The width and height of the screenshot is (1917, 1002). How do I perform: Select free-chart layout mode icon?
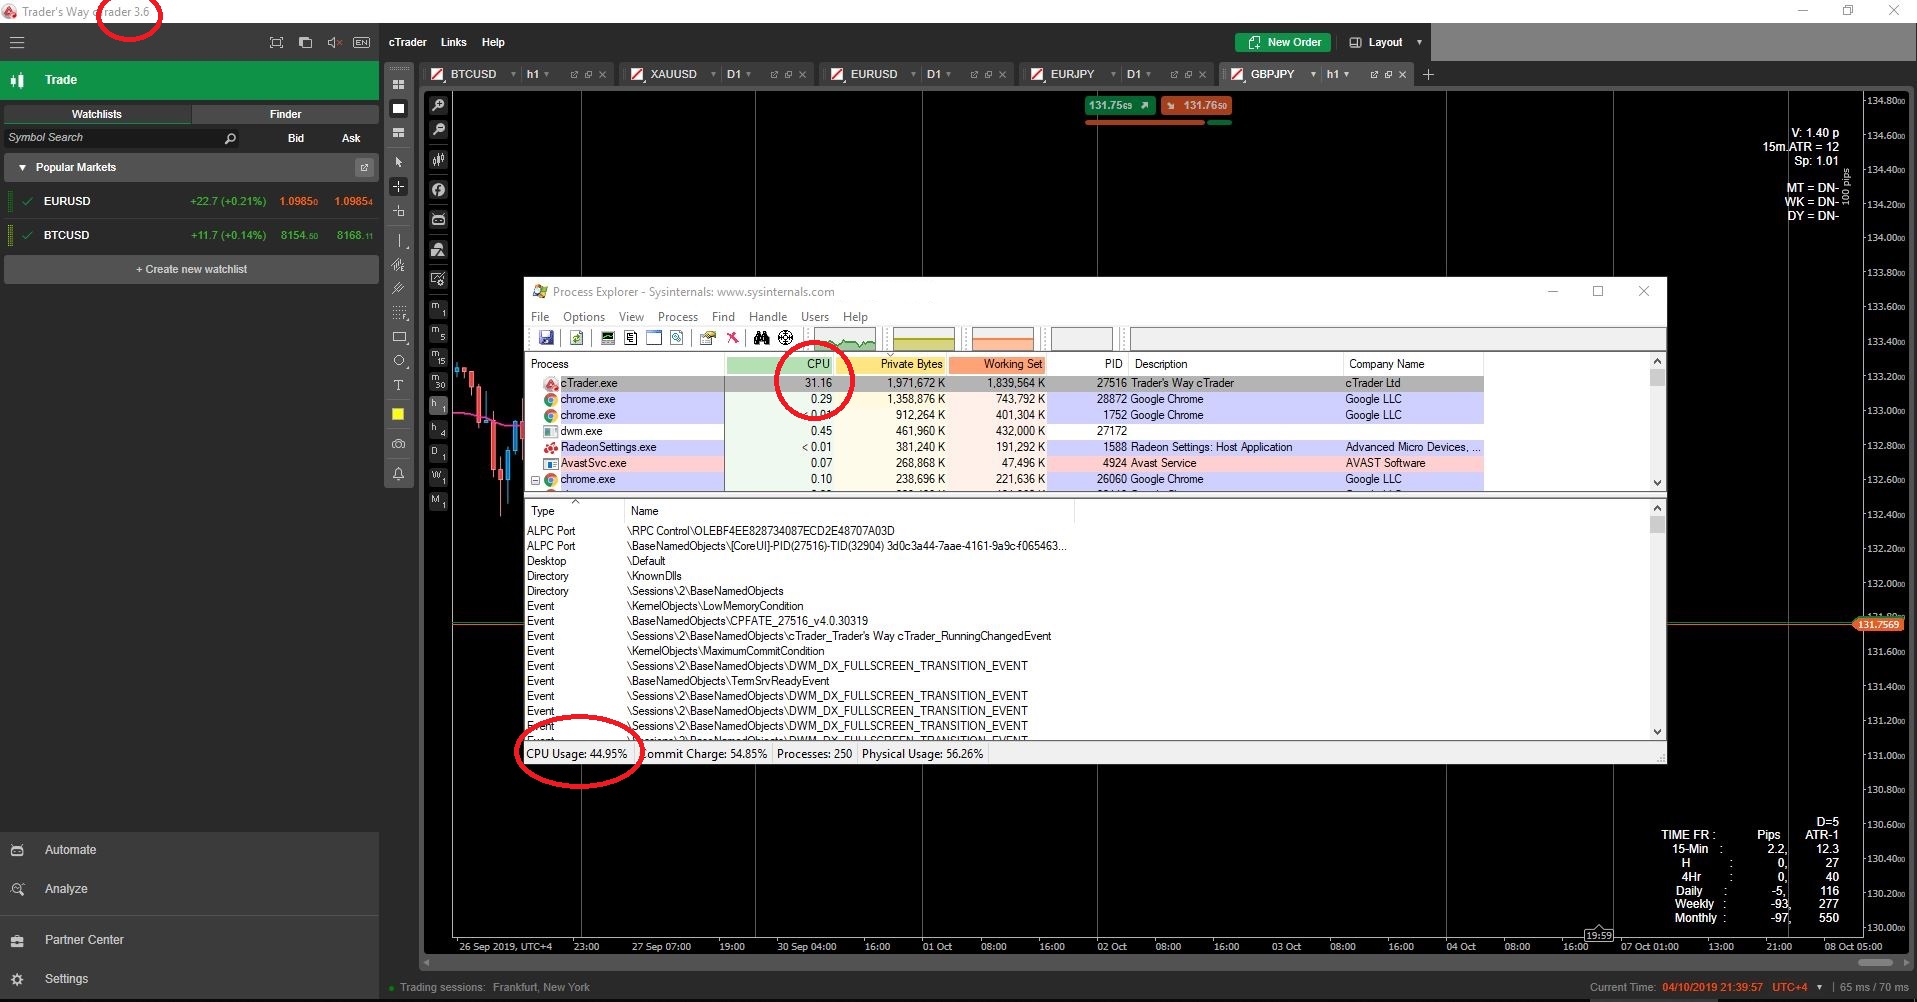pyautogui.click(x=398, y=133)
